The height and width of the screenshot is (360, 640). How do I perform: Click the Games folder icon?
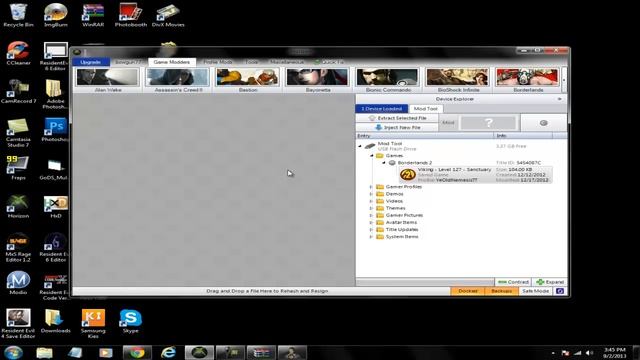pyautogui.click(x=380, y=156)
